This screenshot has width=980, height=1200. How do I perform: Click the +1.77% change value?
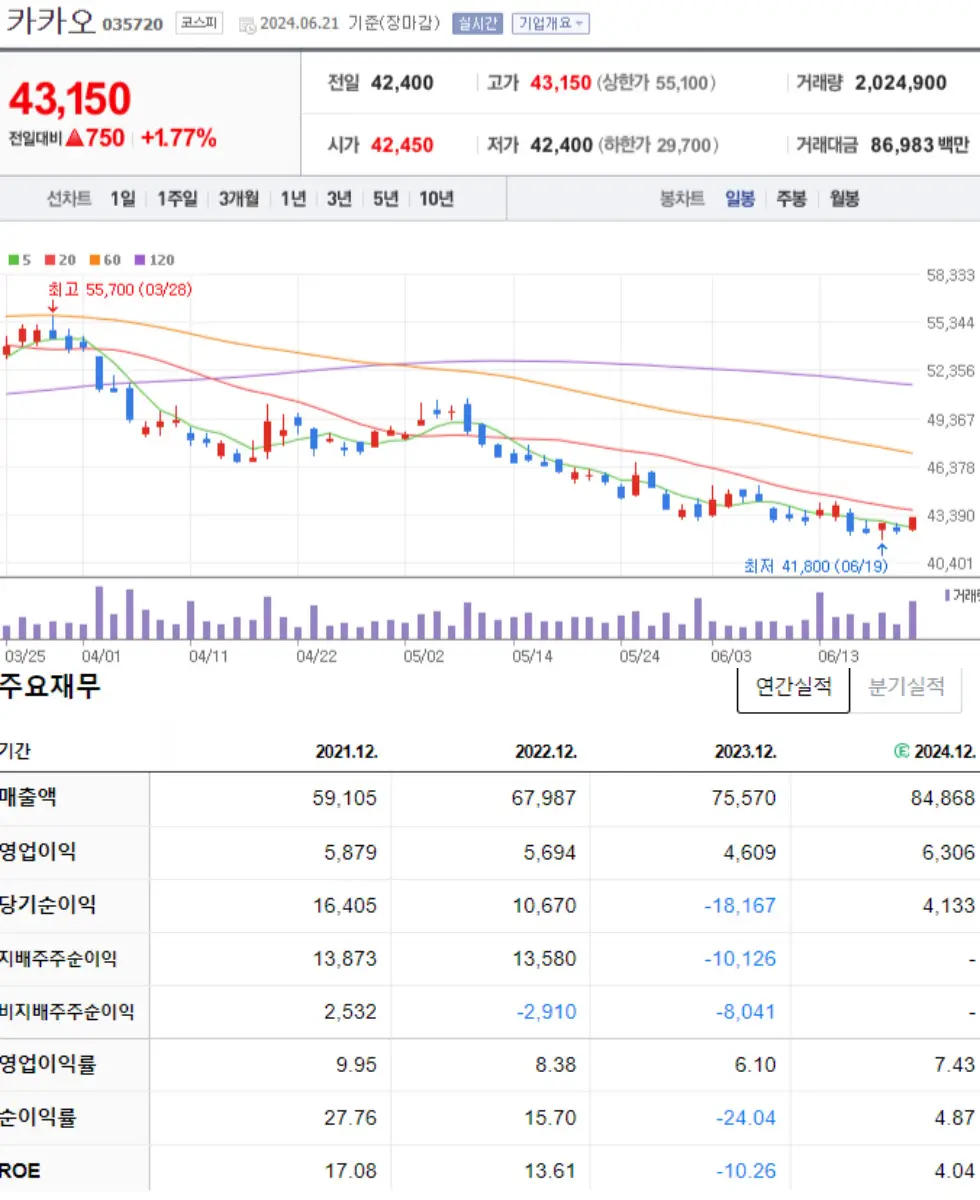pos(179,138)
